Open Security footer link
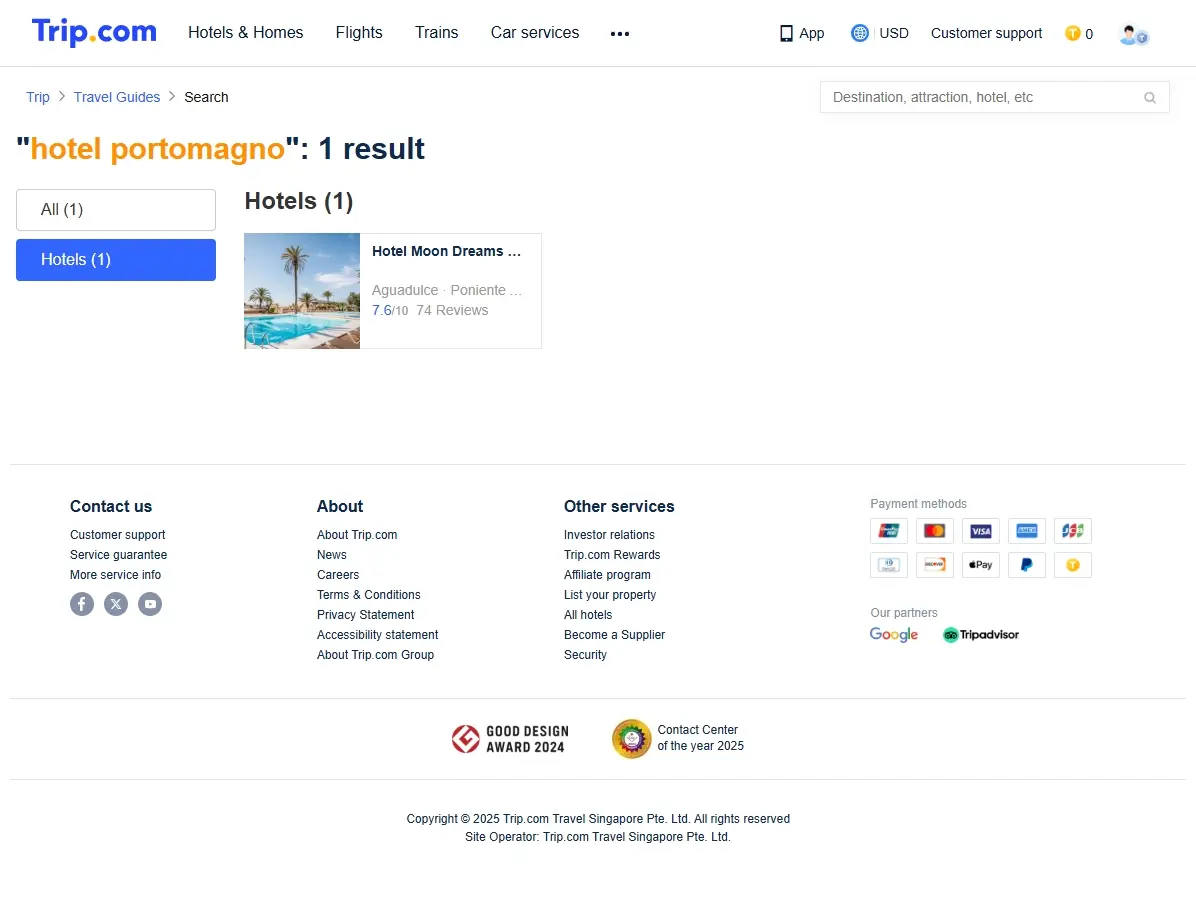Viewport: 1196px width, 921px height. click(x=585, y=655)
